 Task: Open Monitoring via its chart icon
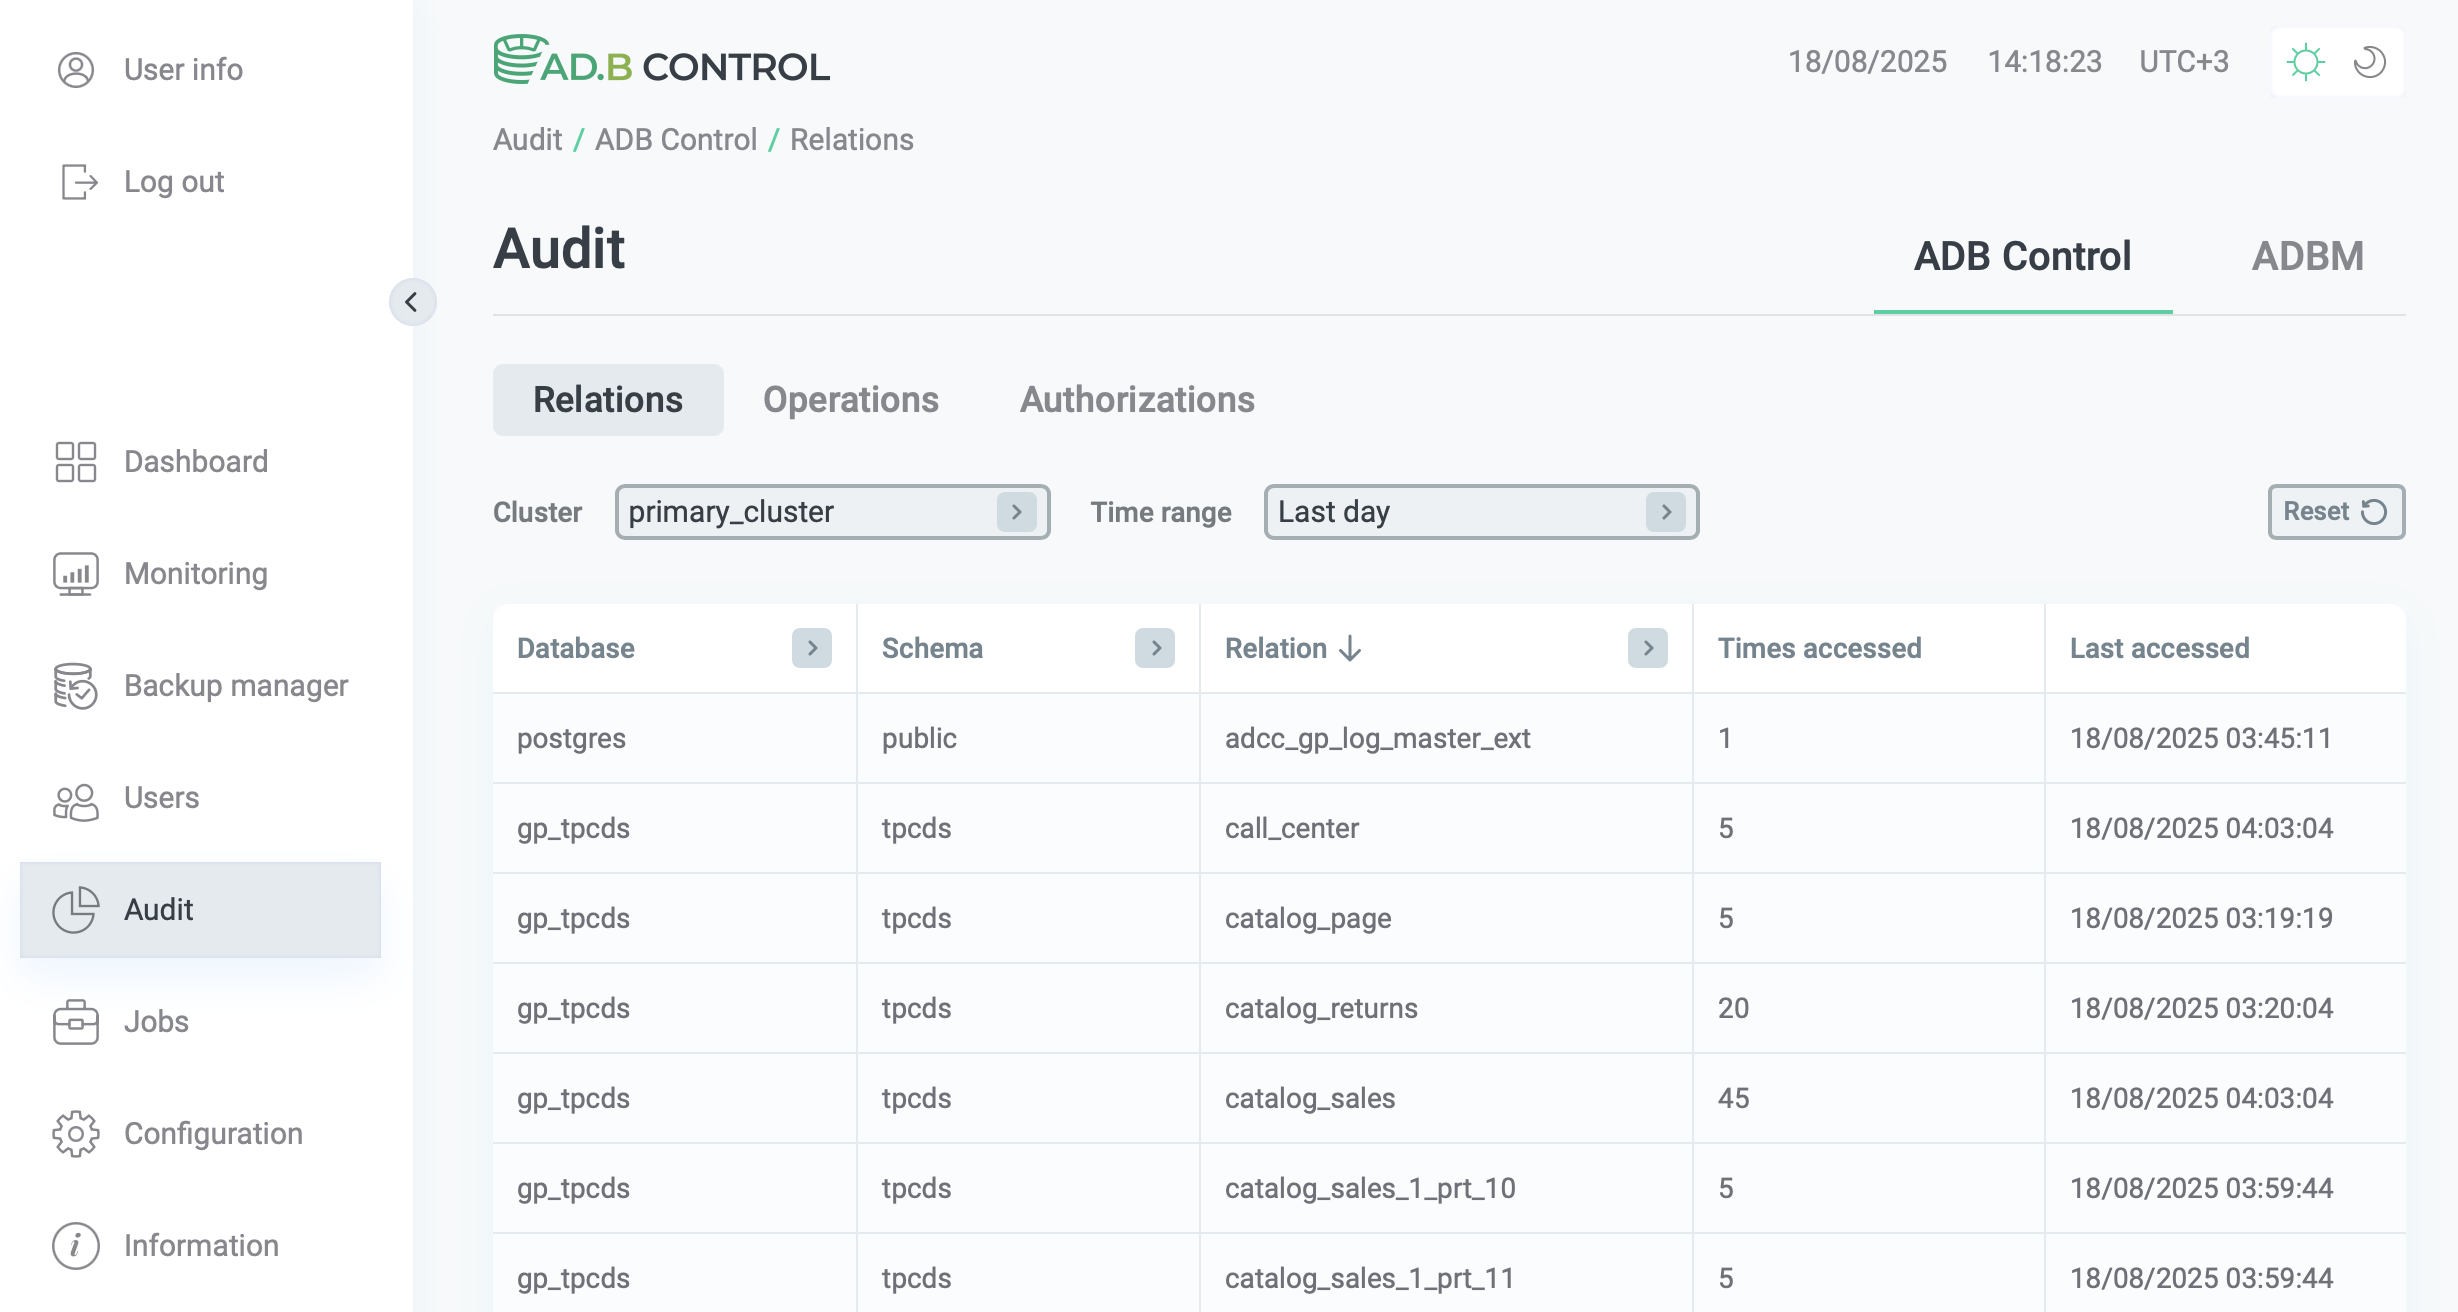(x=76, y=574)
